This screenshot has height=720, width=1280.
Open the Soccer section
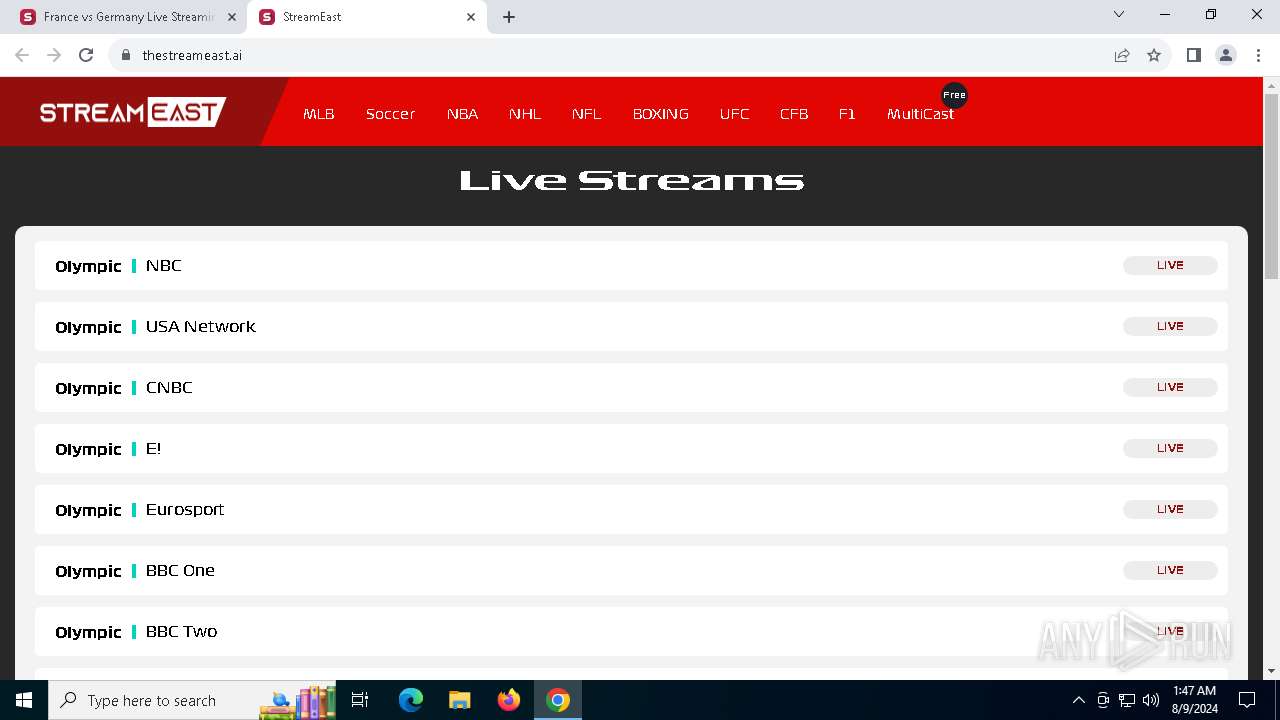click(390, 114)
